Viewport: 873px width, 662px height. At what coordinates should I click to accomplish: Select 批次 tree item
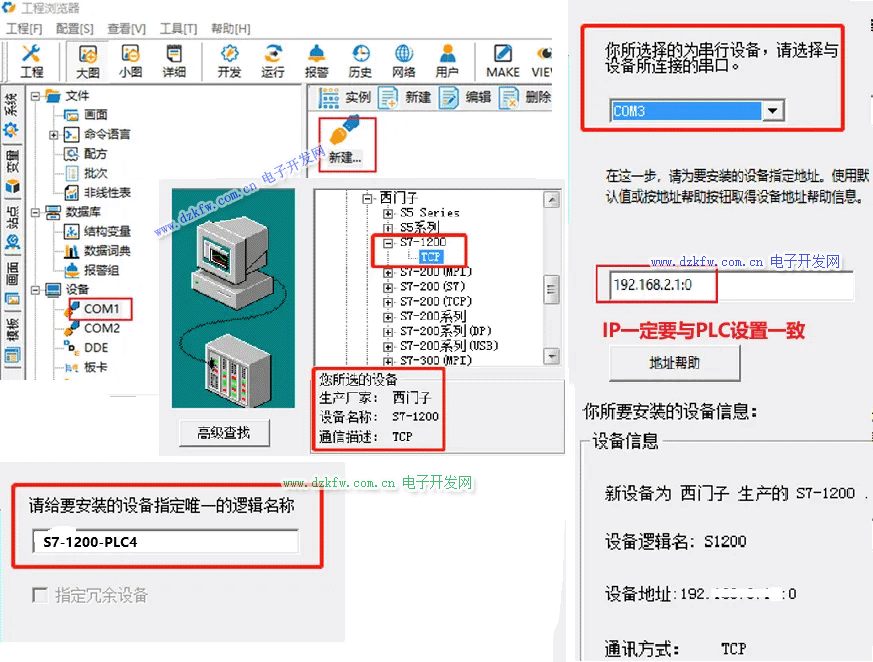pos(95,173)
